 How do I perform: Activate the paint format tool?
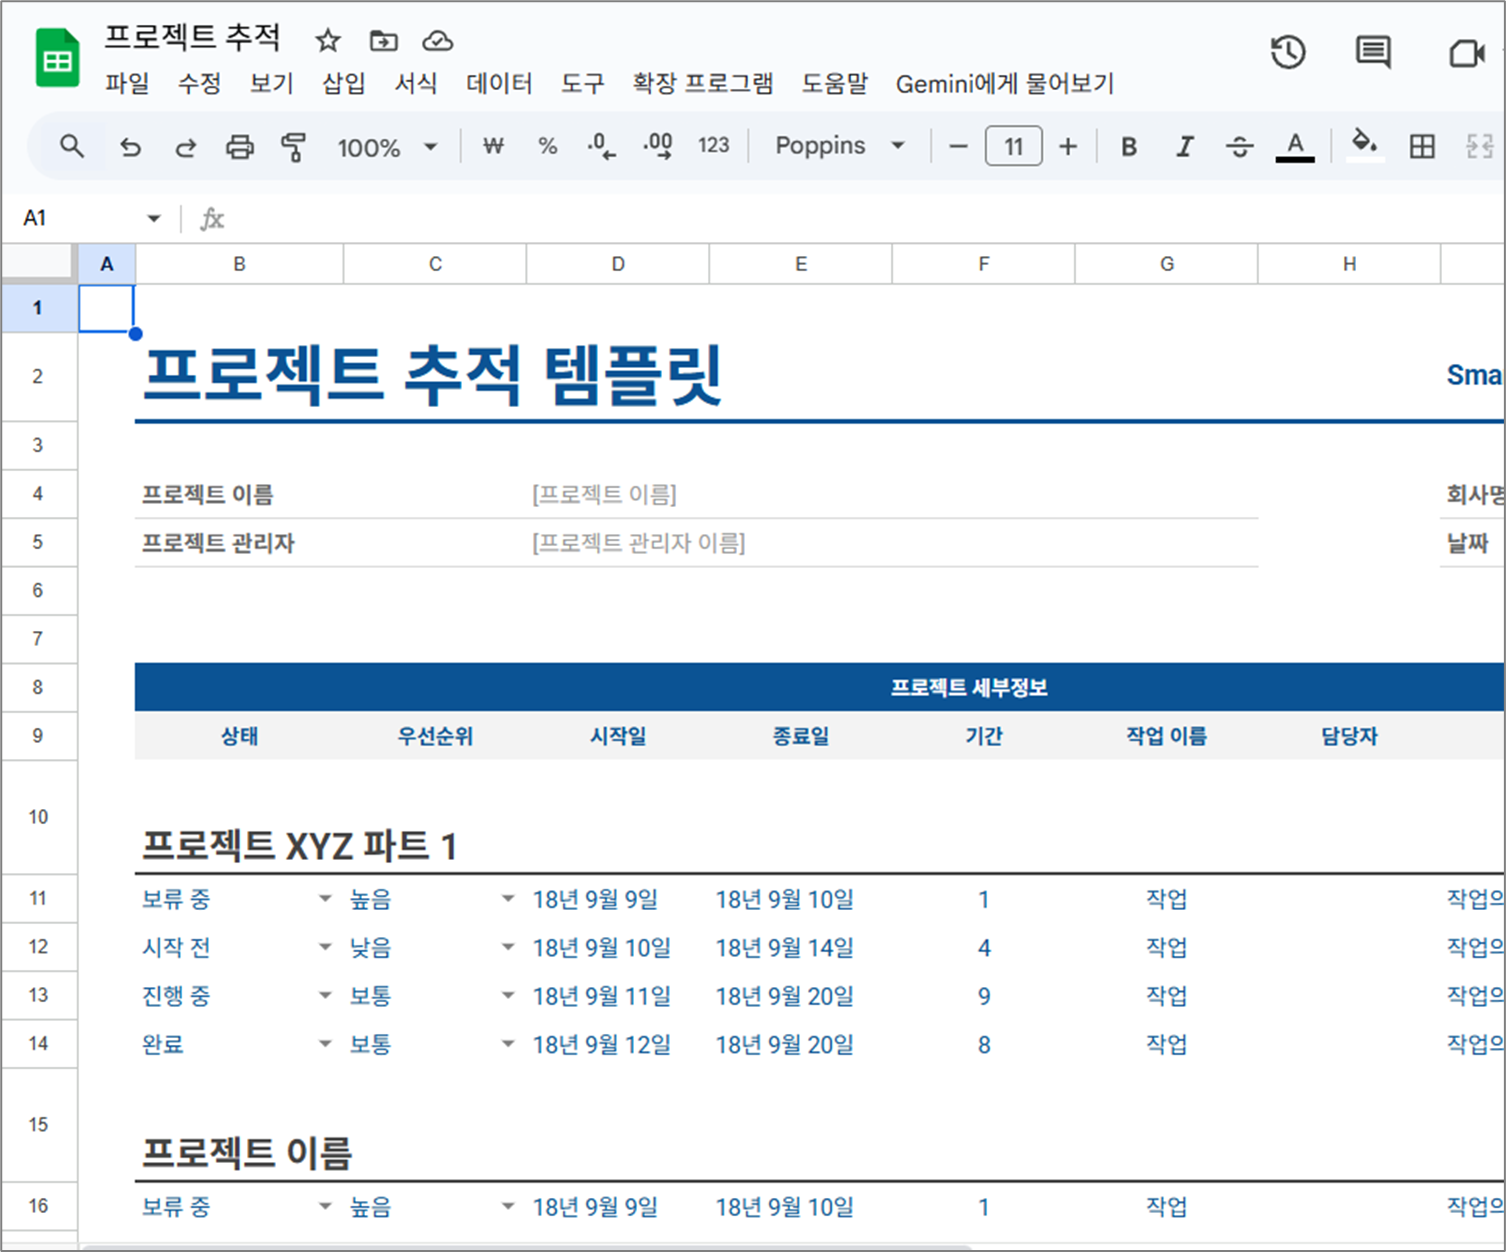(293, 147)
